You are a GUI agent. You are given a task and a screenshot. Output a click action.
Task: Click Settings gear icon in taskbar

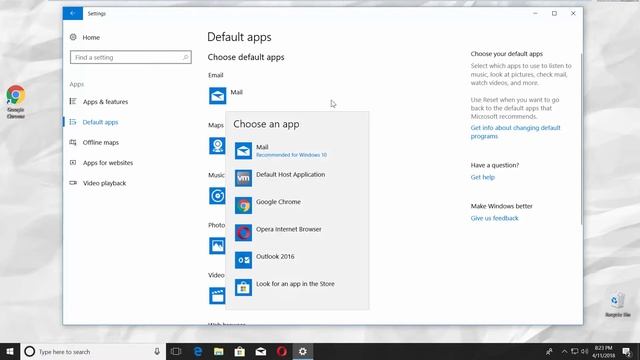pos(302,351)
